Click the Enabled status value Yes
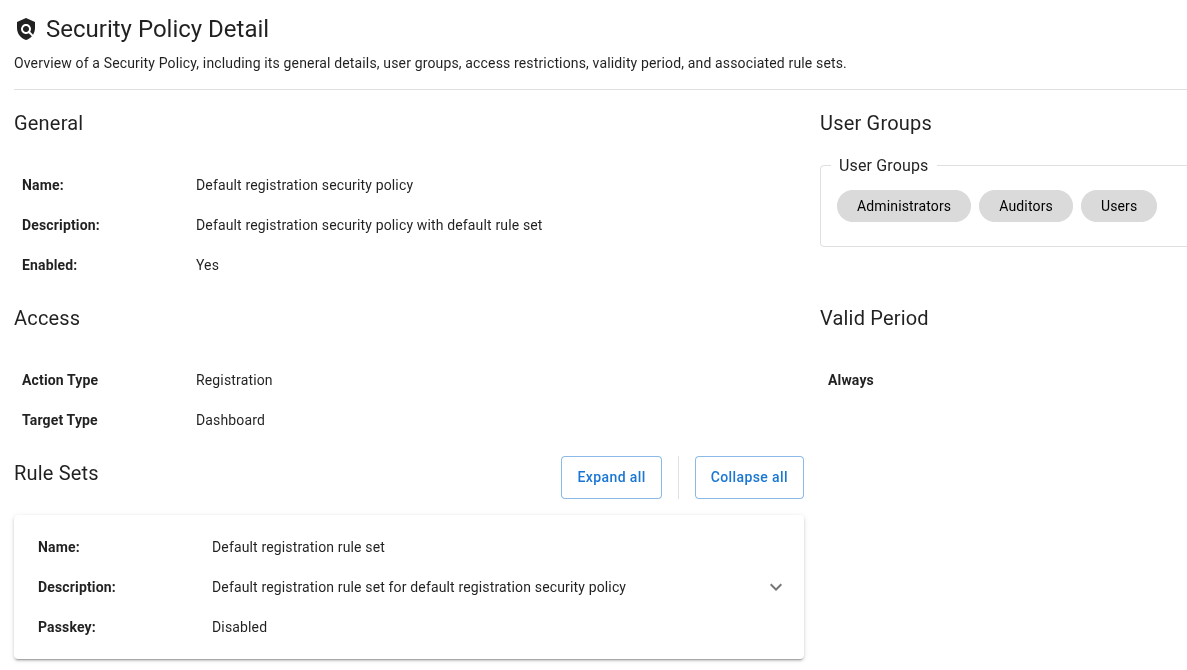This screenshot has width=1187, height=670. 207,265
